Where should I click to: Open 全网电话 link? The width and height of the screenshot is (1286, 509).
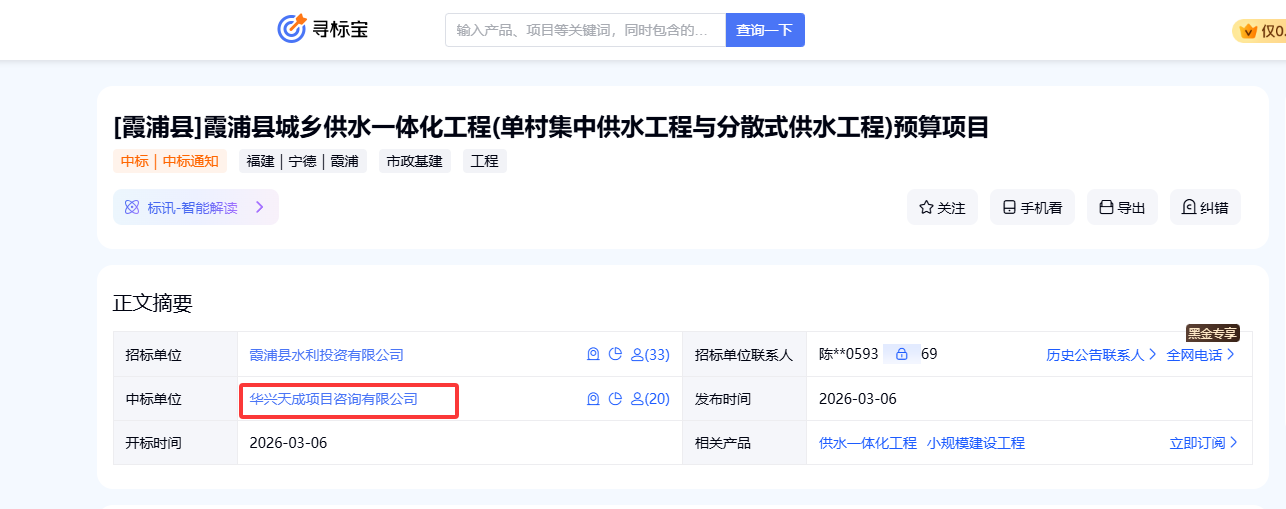(x=1201, y=355)
